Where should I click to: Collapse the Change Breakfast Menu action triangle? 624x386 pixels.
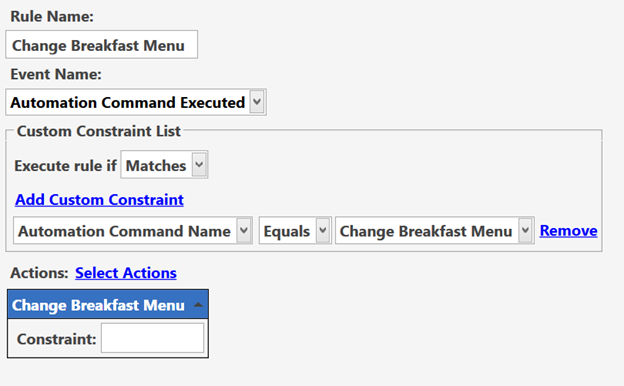point(198,305)
